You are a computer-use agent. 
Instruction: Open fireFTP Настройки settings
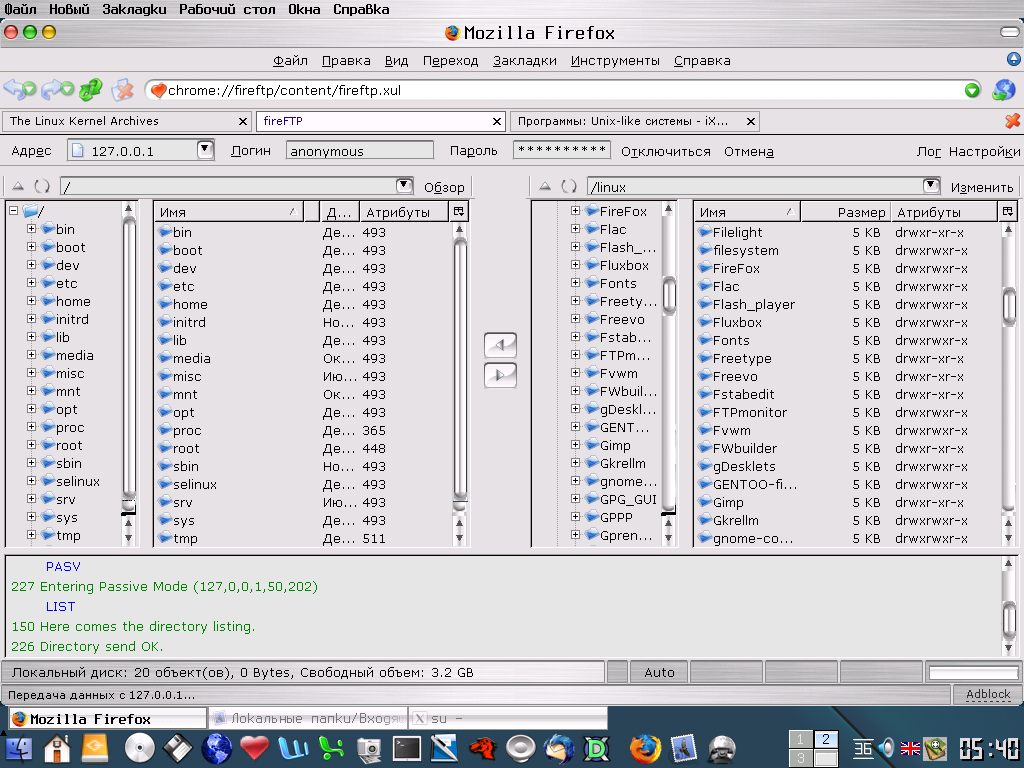[984, 152]
